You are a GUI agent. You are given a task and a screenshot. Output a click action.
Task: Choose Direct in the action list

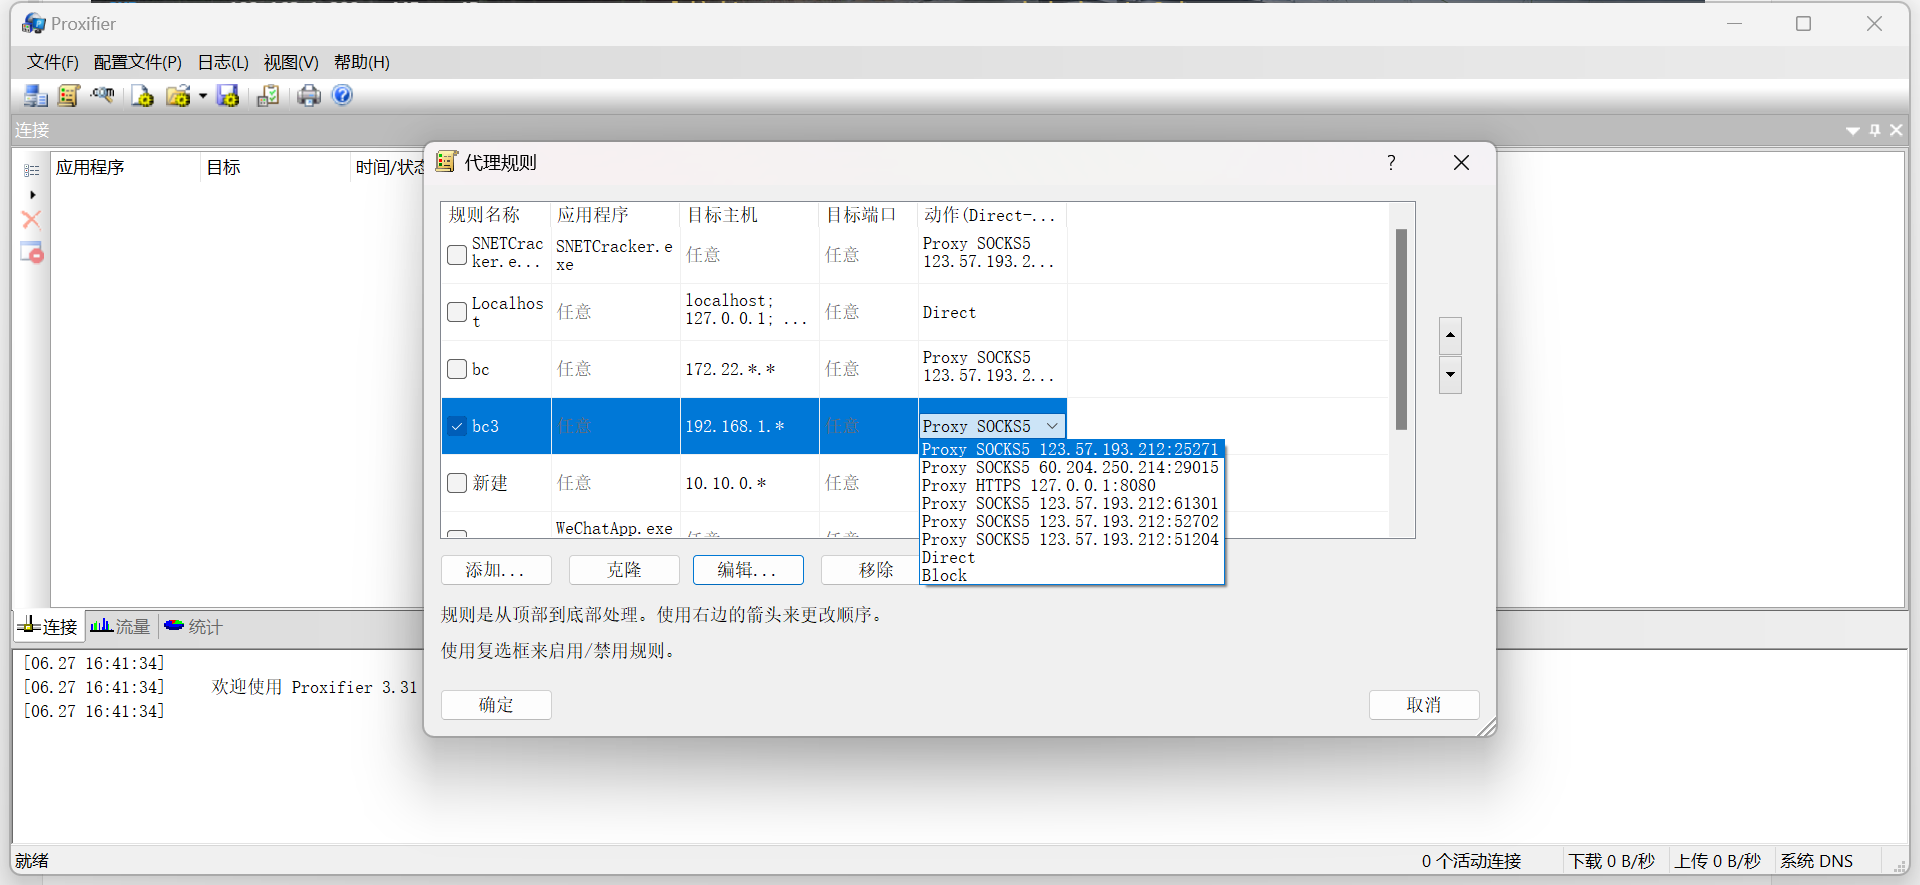pyautogui.click(x=1071, y=557)
